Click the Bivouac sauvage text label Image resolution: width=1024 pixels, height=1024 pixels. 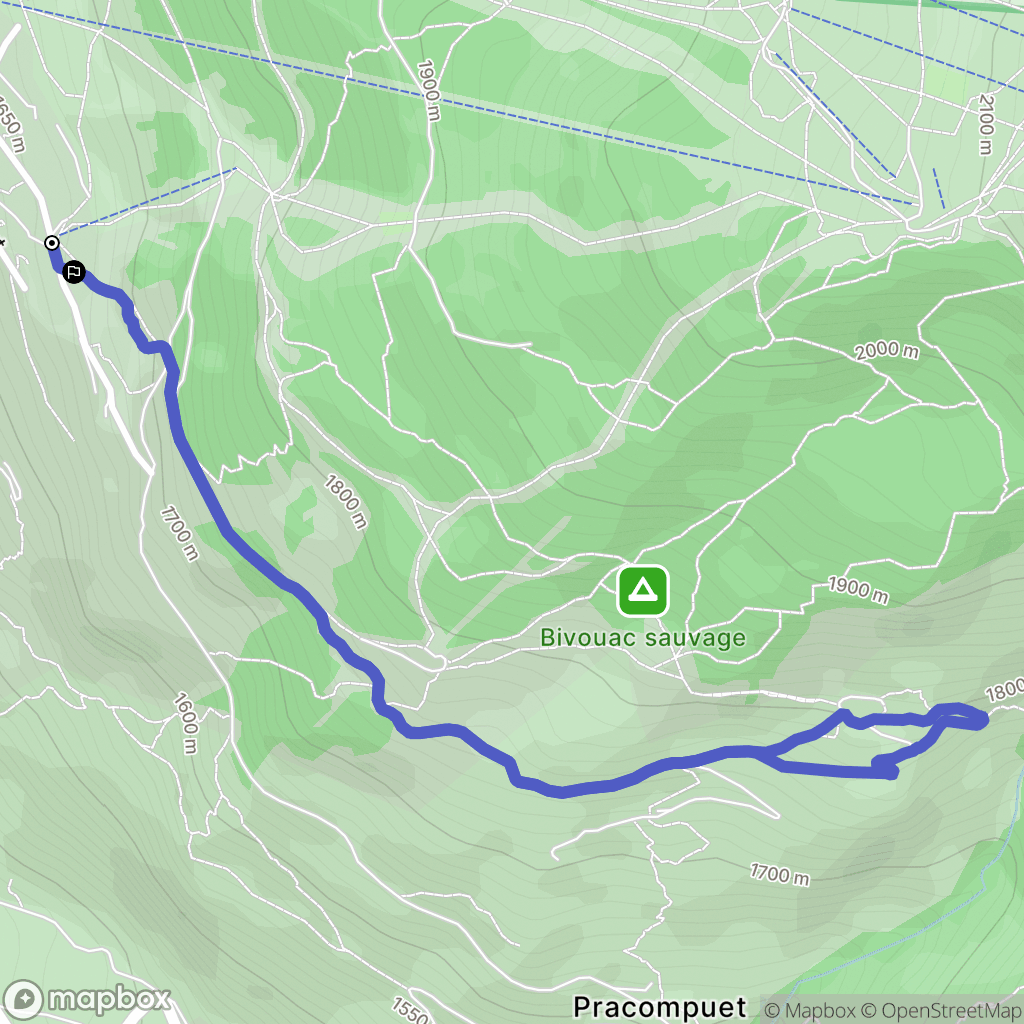click(643, 638)
